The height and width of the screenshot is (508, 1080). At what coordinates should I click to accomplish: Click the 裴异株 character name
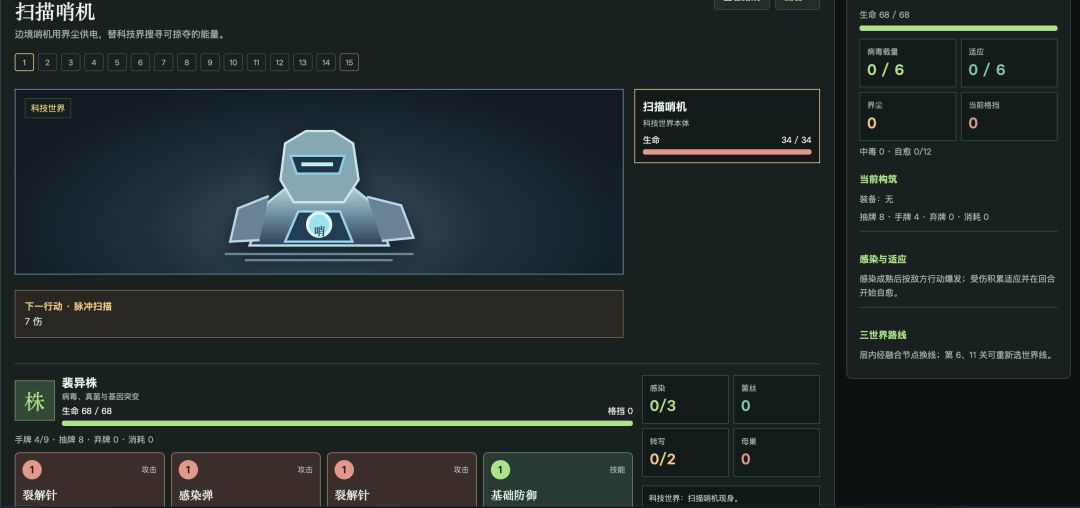[x=79, y=383]
